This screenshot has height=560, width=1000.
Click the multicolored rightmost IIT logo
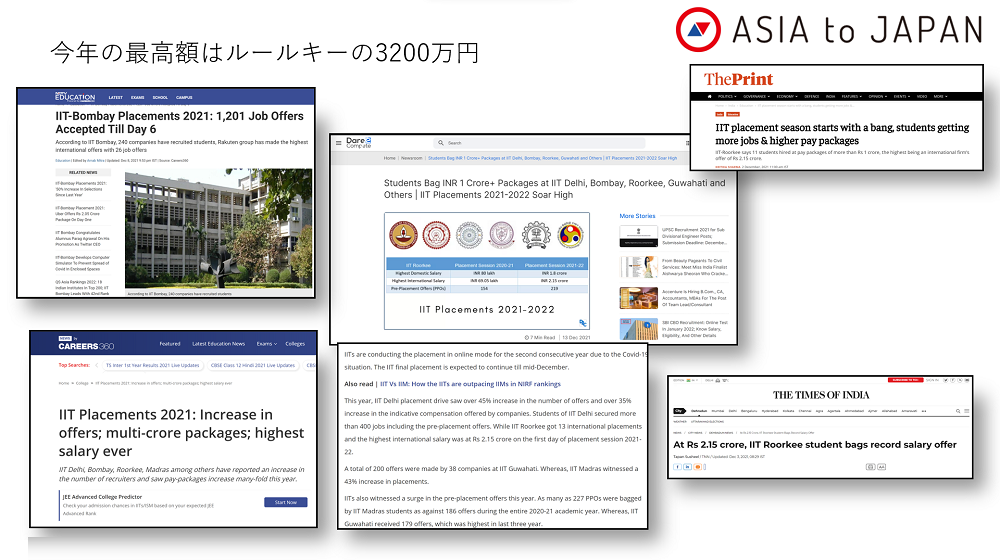[570, 235]
